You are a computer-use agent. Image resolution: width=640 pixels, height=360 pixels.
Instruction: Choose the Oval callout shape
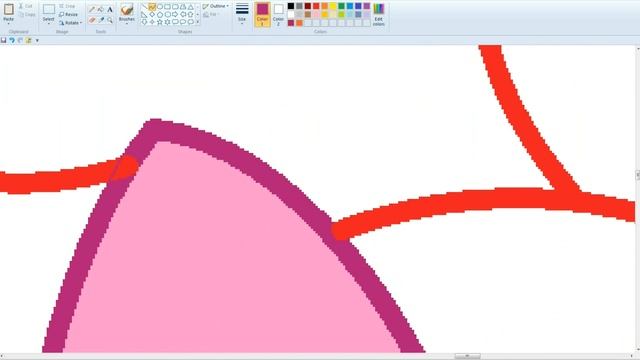[x=183, y=22]
